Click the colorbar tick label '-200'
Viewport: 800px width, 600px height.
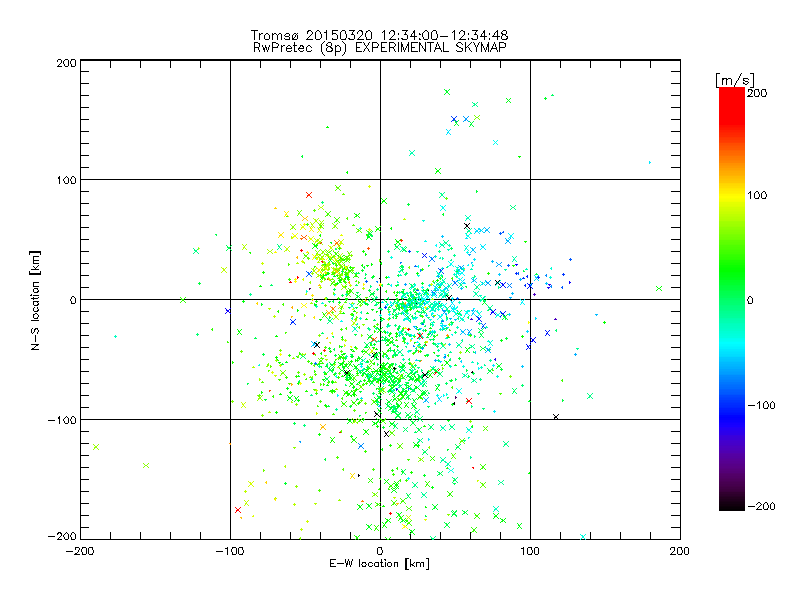click(x=761, y=506)
